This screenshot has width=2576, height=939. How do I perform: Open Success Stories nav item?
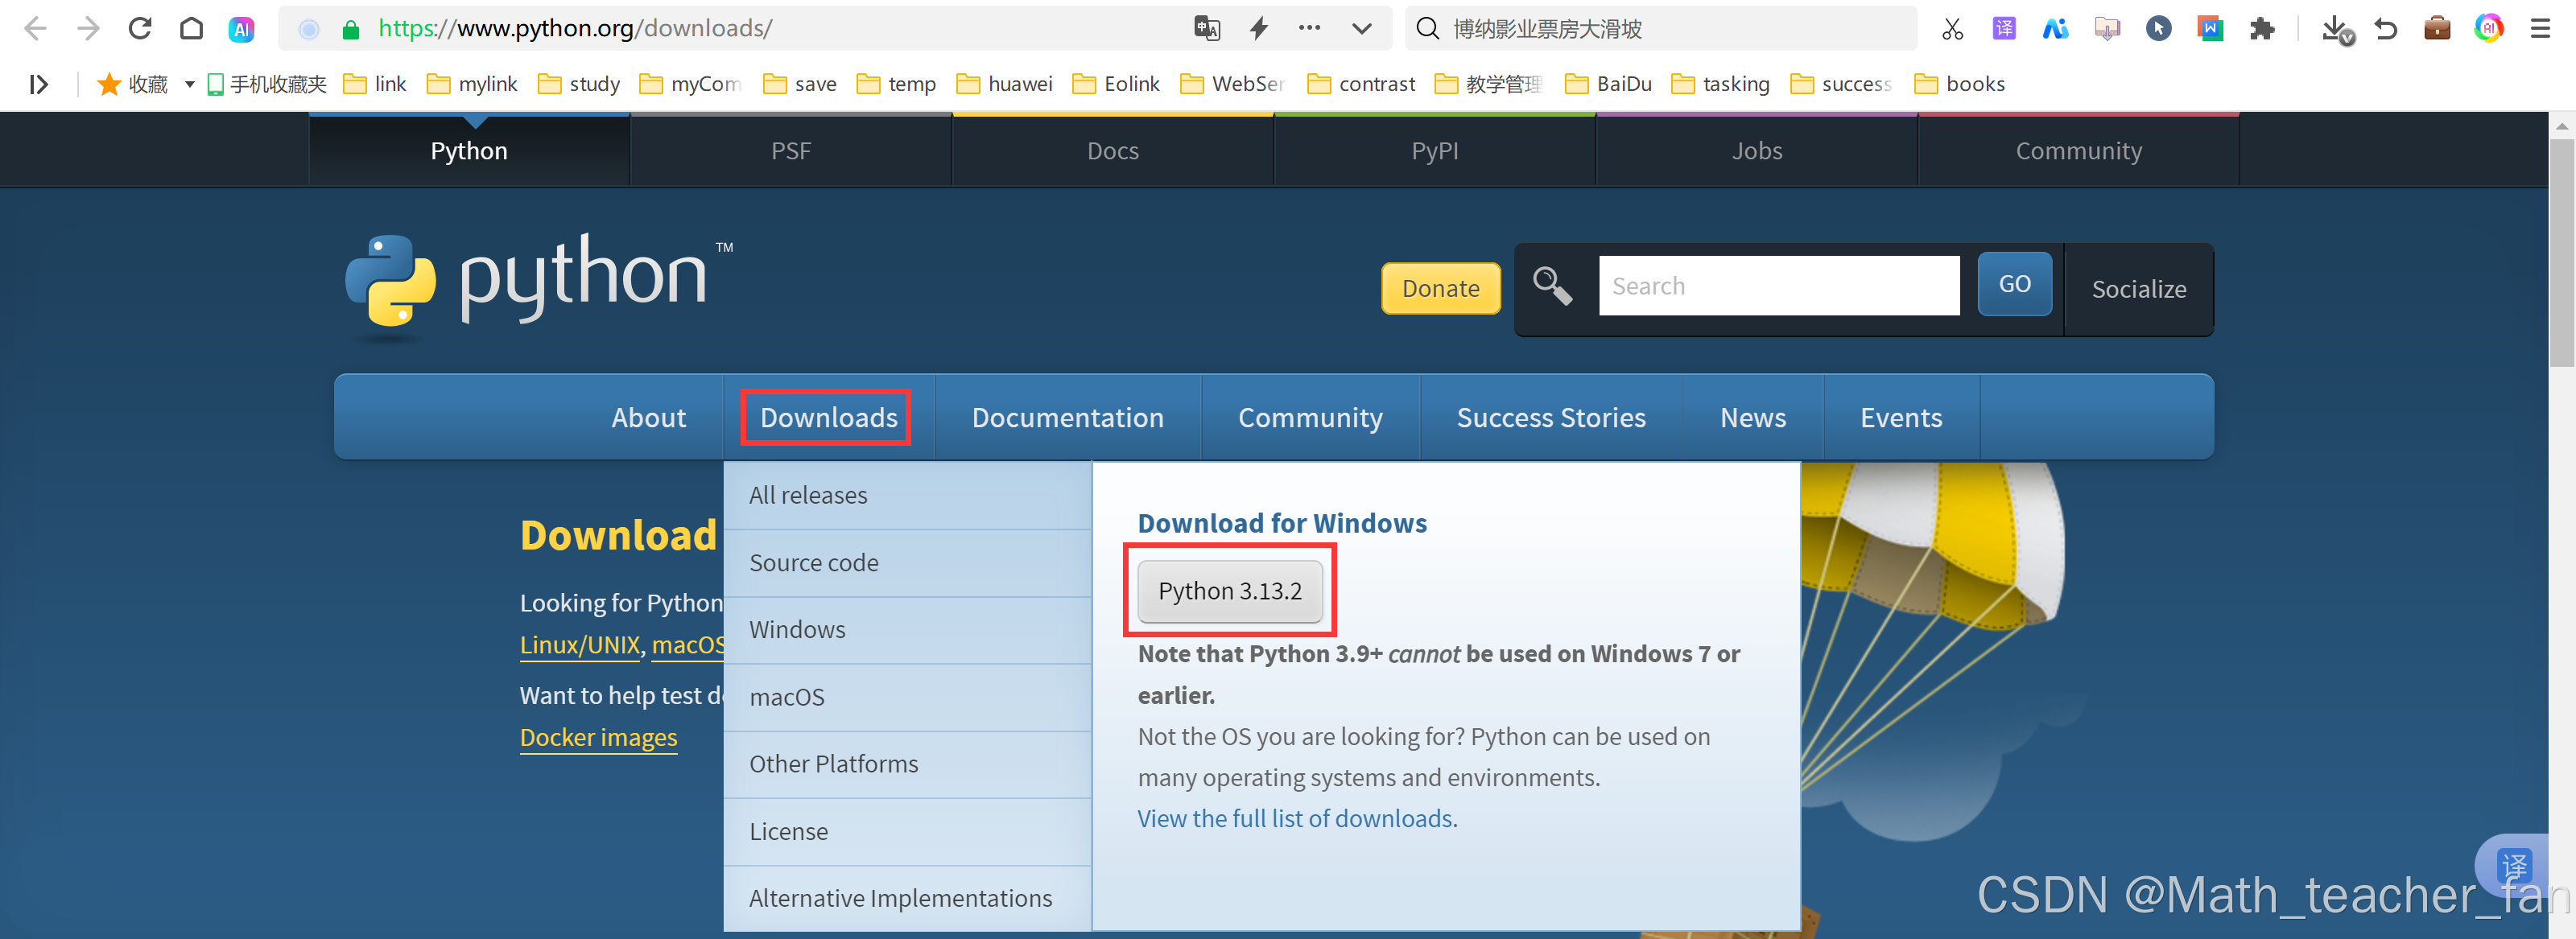[x=1551, y=417]
